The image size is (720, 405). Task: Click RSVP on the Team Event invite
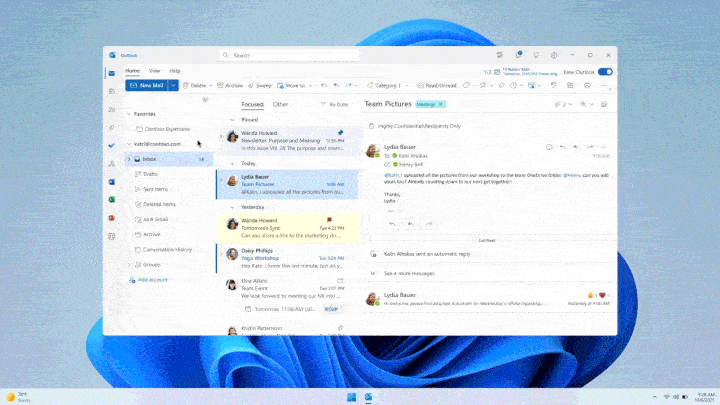coord(331,309)
